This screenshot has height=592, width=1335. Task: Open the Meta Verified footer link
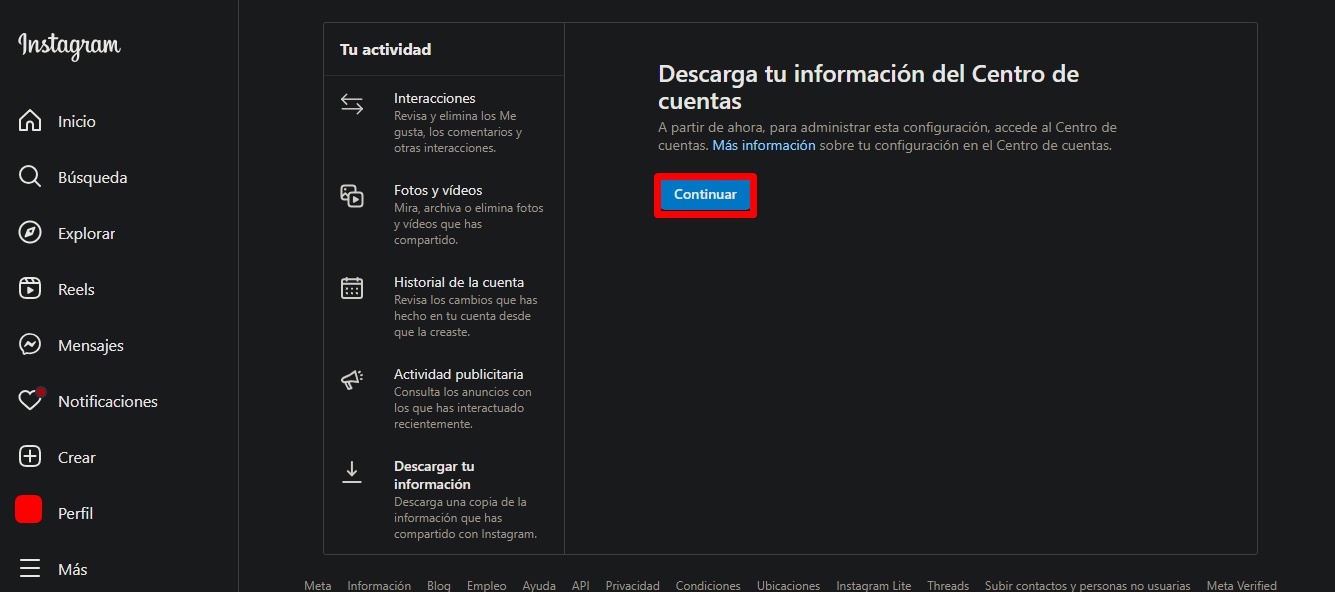pyautogui.click(x=1241, y=586)
